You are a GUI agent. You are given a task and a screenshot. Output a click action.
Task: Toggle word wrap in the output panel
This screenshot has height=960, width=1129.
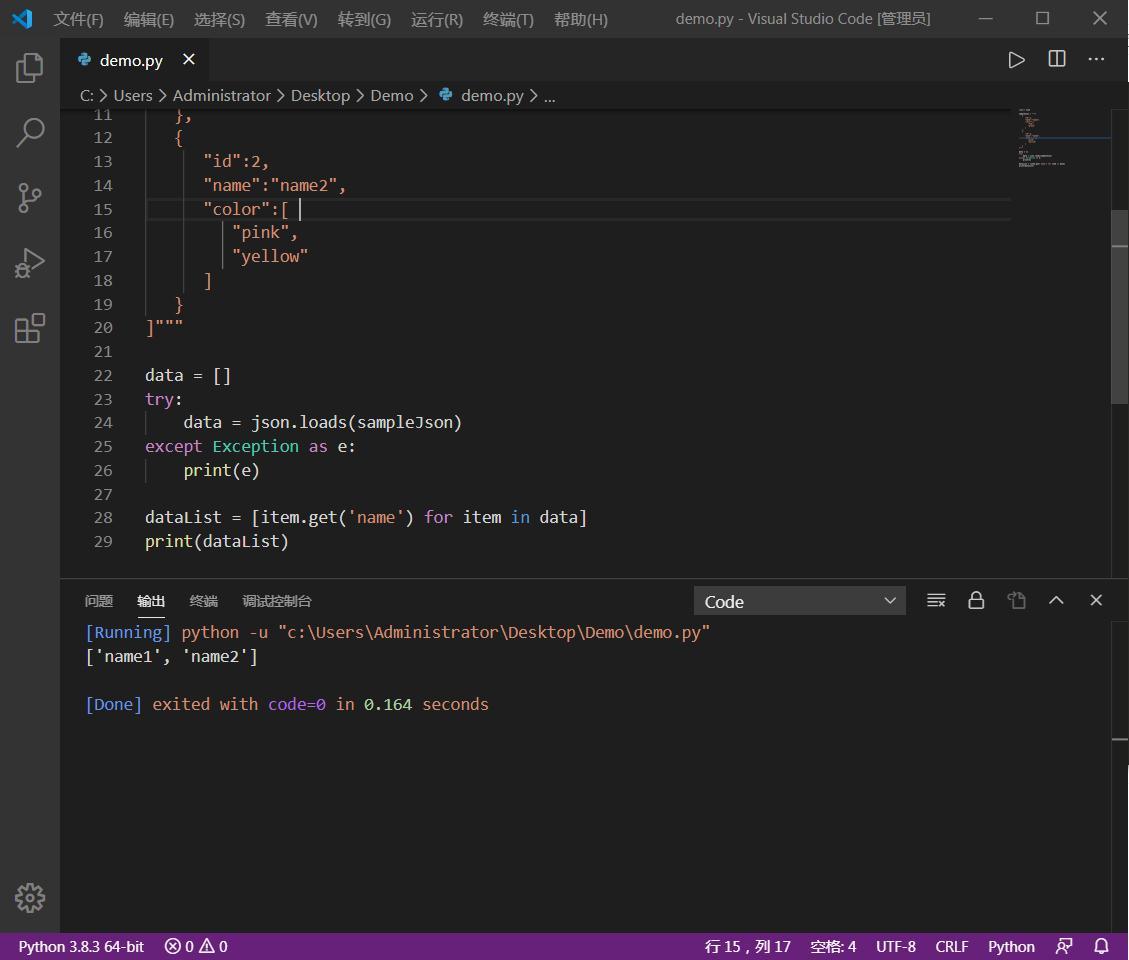pyautogui.click(x=1016, y=600)
